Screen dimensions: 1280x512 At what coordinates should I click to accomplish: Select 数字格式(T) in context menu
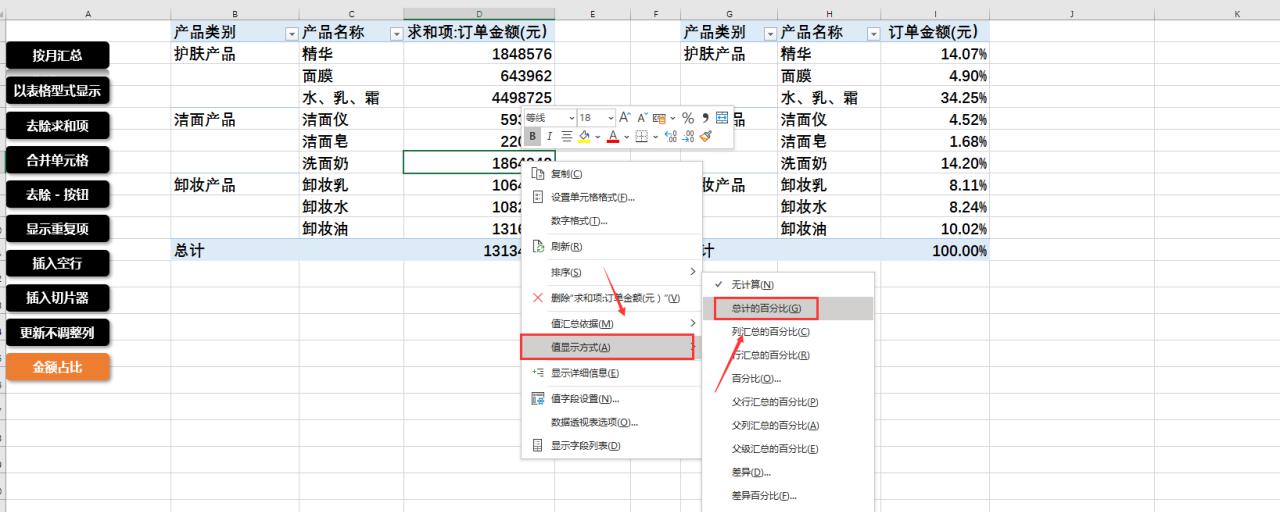pyautogui.click(x=611, y=220)
